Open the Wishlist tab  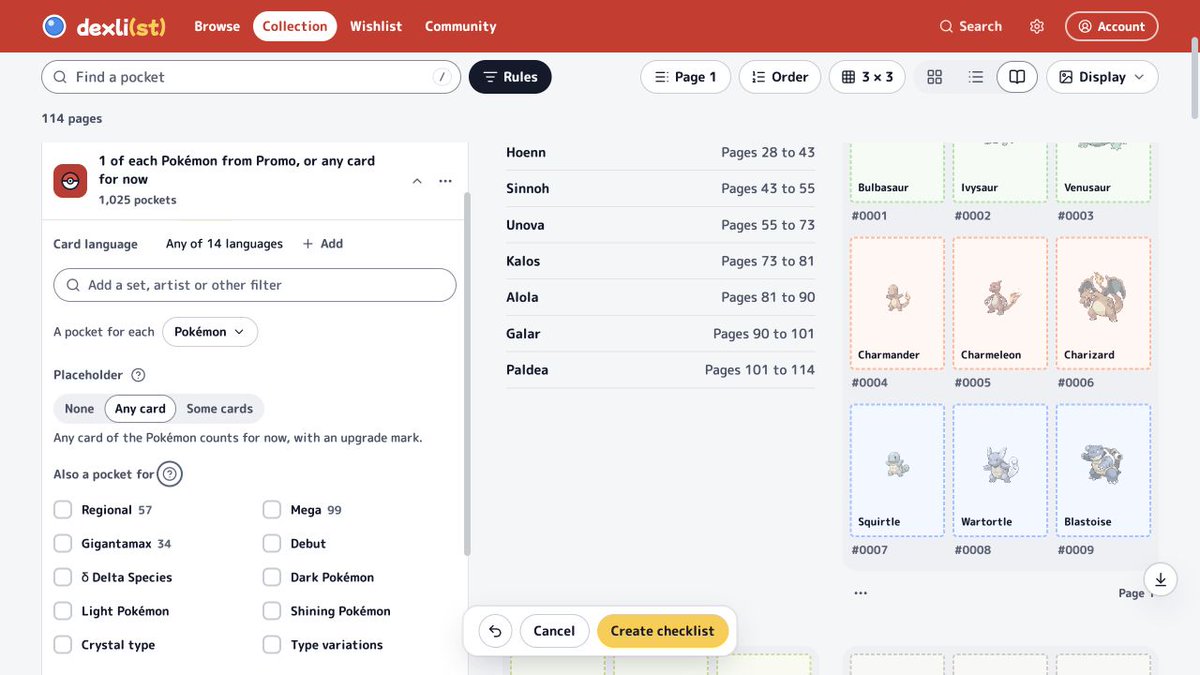[x=376, y=26]
